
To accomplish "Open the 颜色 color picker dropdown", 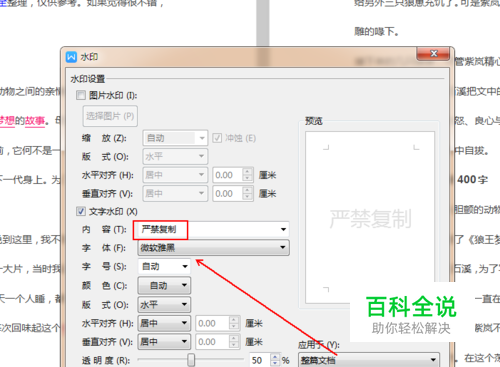I will click(164, 285).
